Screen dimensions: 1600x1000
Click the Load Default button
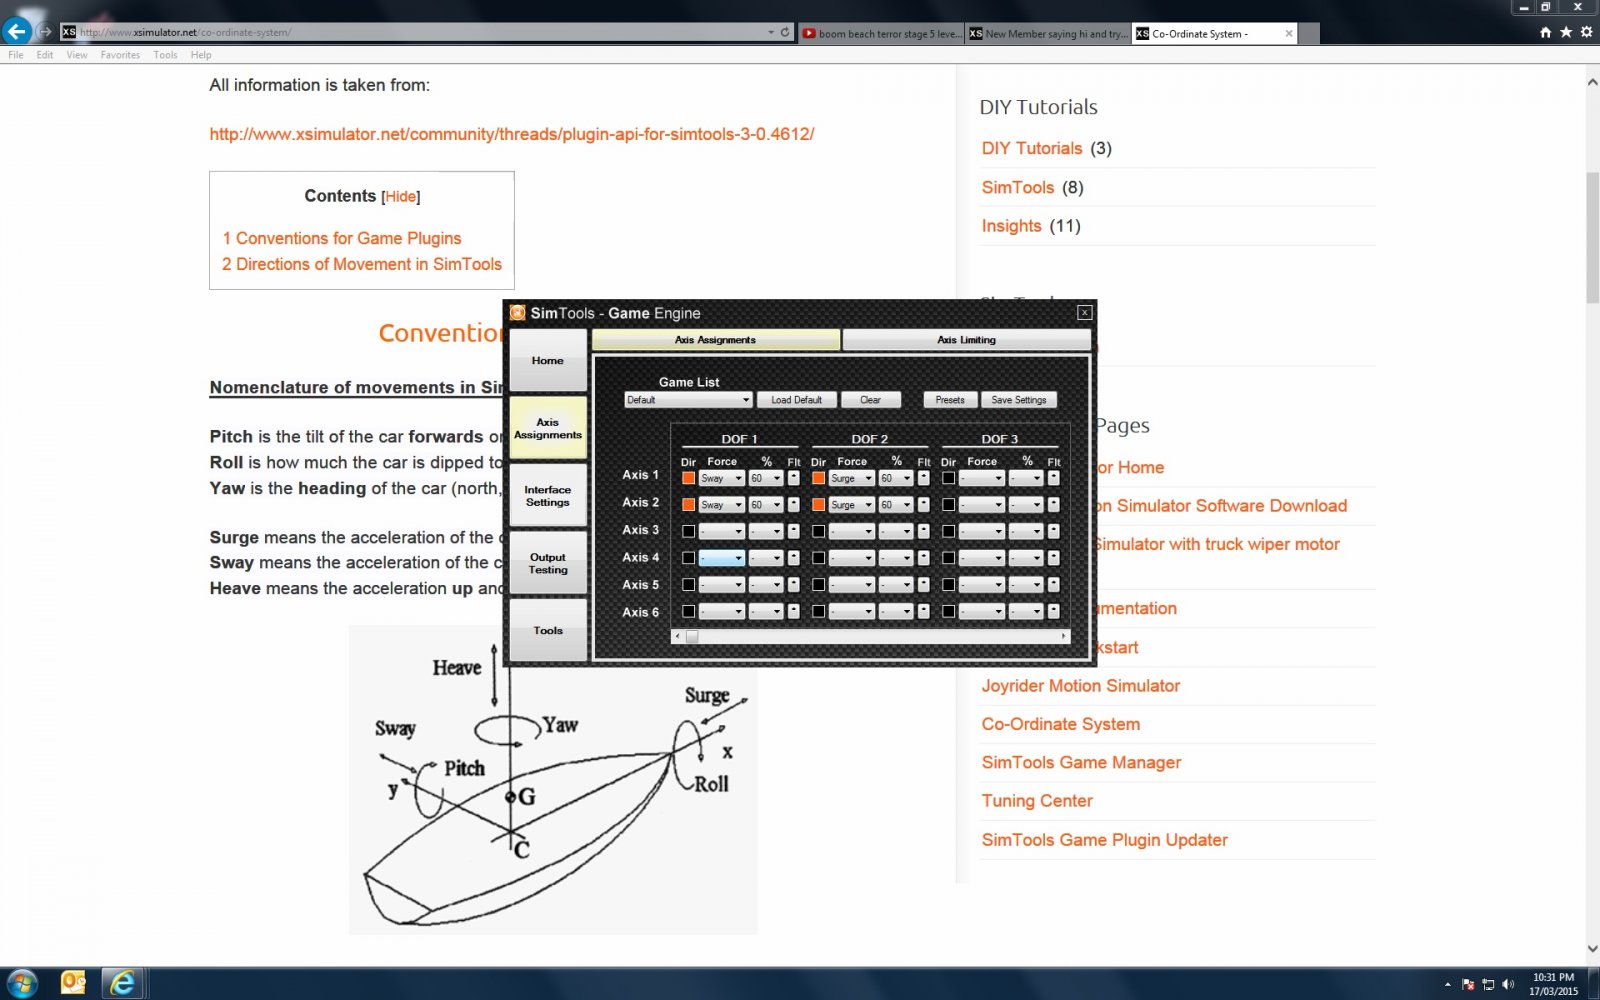click(x=796, y=400)
